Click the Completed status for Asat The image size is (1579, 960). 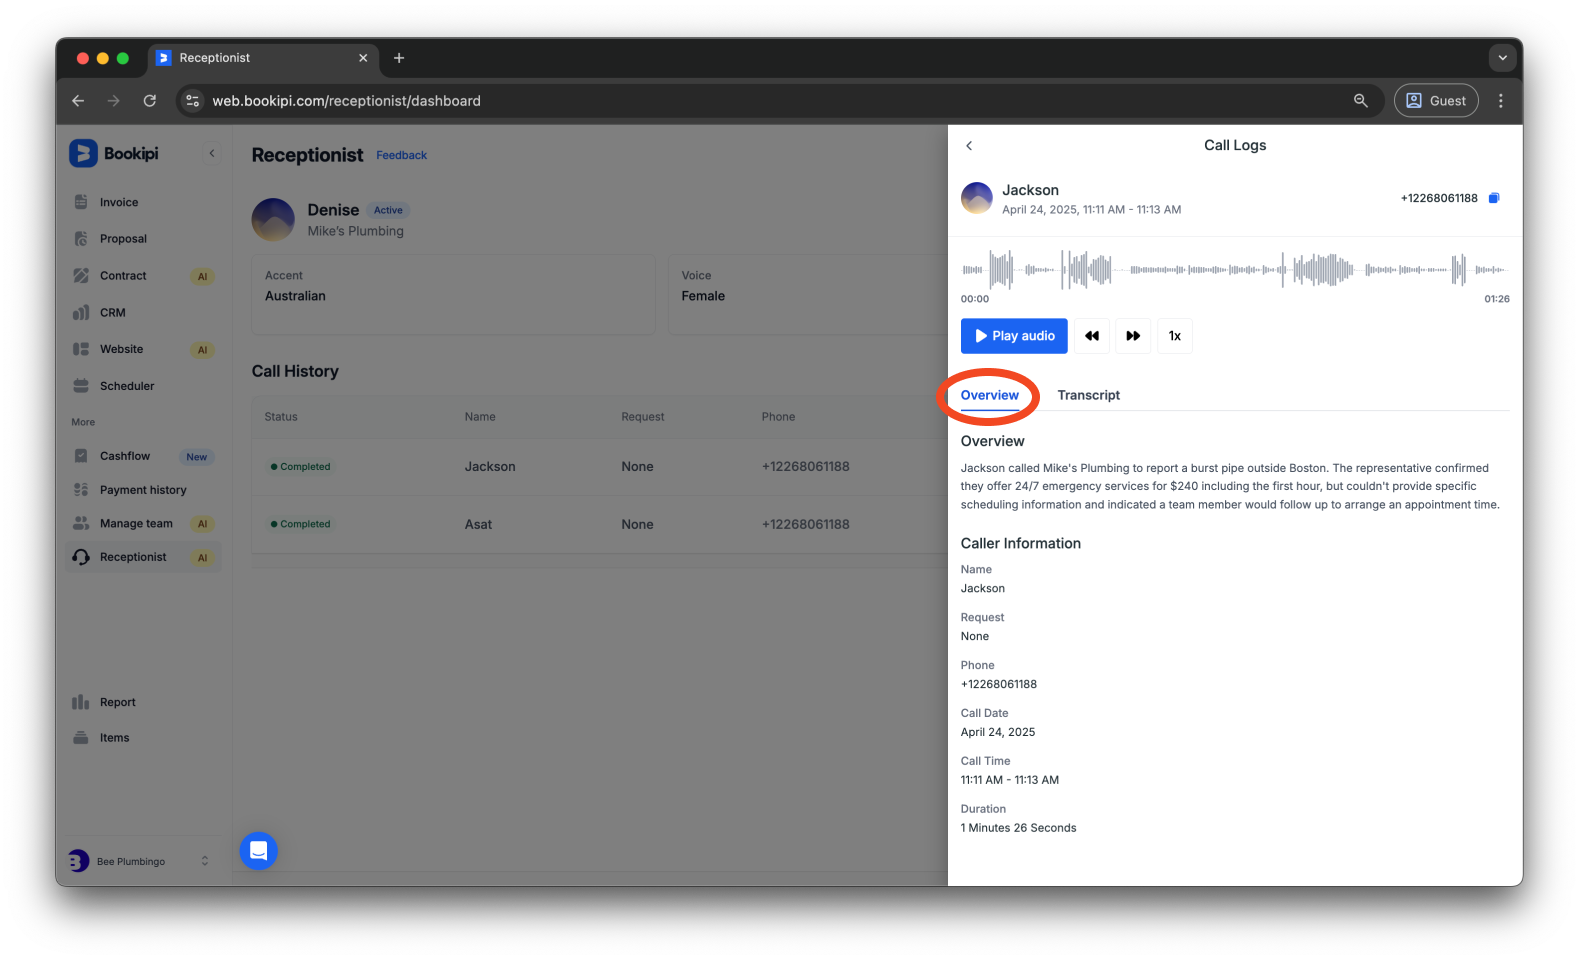click(x=300, y=524)
